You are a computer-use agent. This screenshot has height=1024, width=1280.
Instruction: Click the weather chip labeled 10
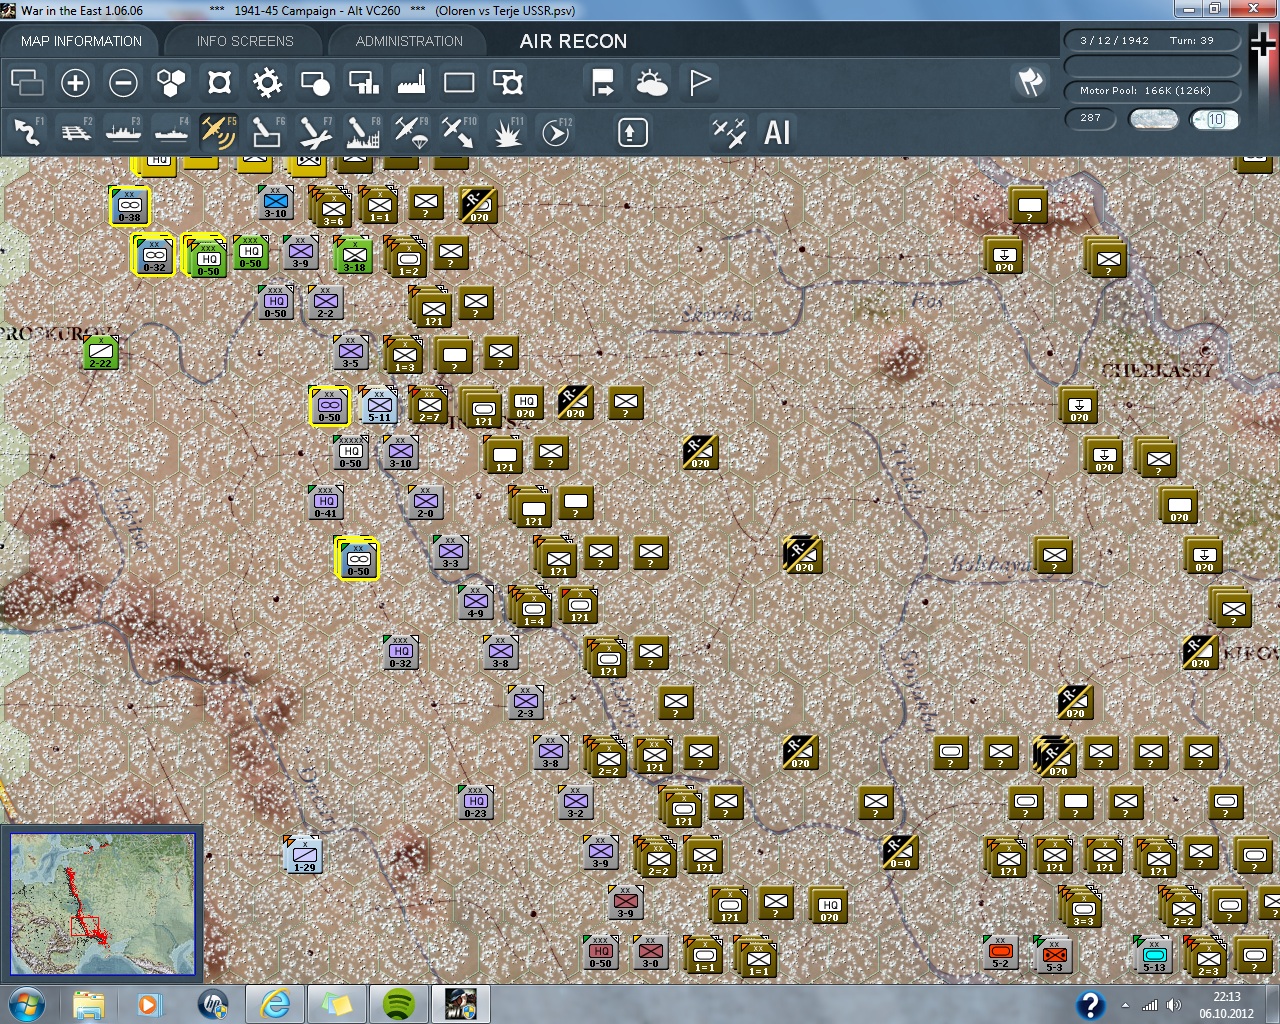click(x=1214, y=119)
